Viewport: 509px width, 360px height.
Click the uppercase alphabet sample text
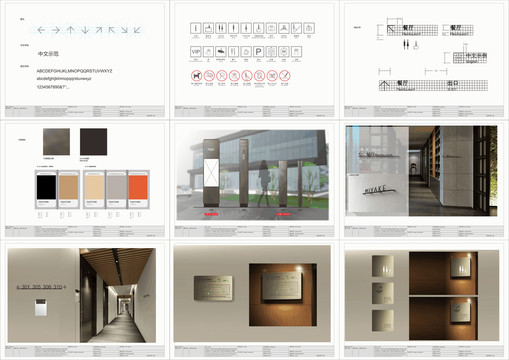coord(74,71)
